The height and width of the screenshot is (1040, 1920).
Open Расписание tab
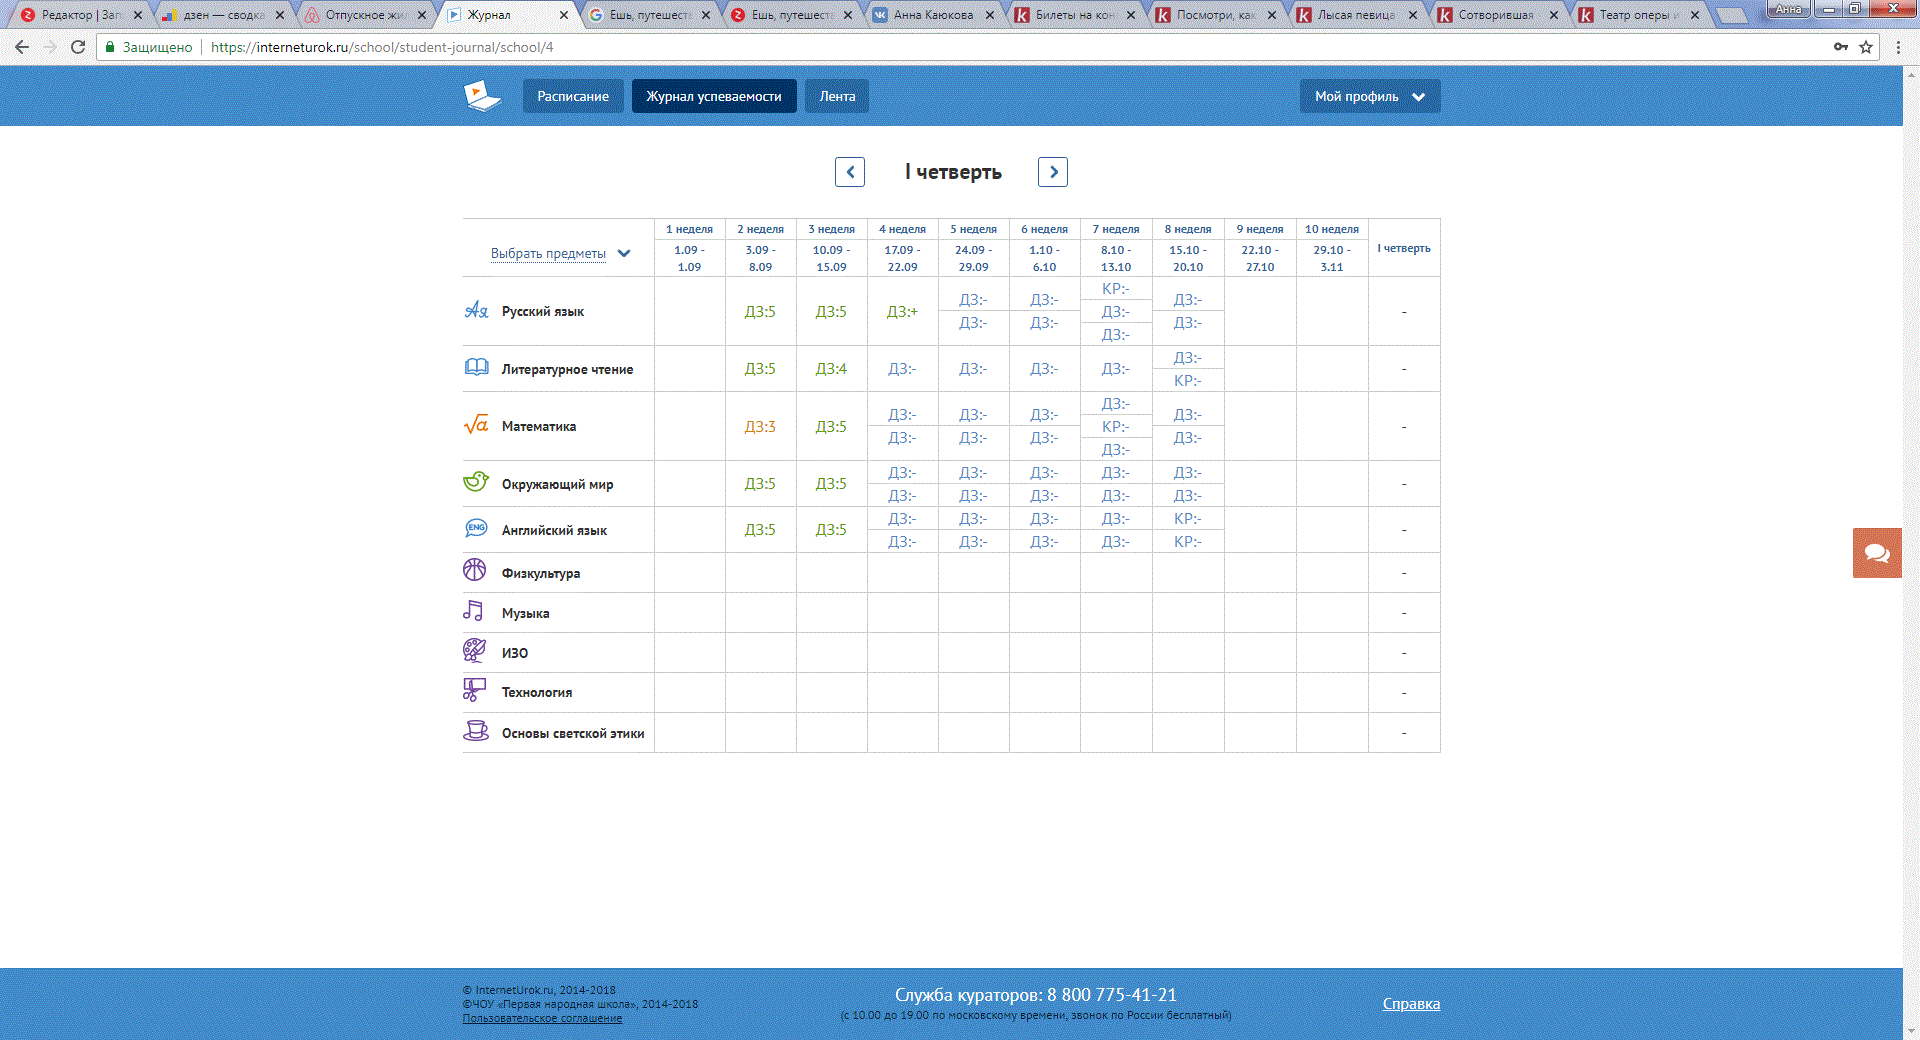tap(573, 96)
